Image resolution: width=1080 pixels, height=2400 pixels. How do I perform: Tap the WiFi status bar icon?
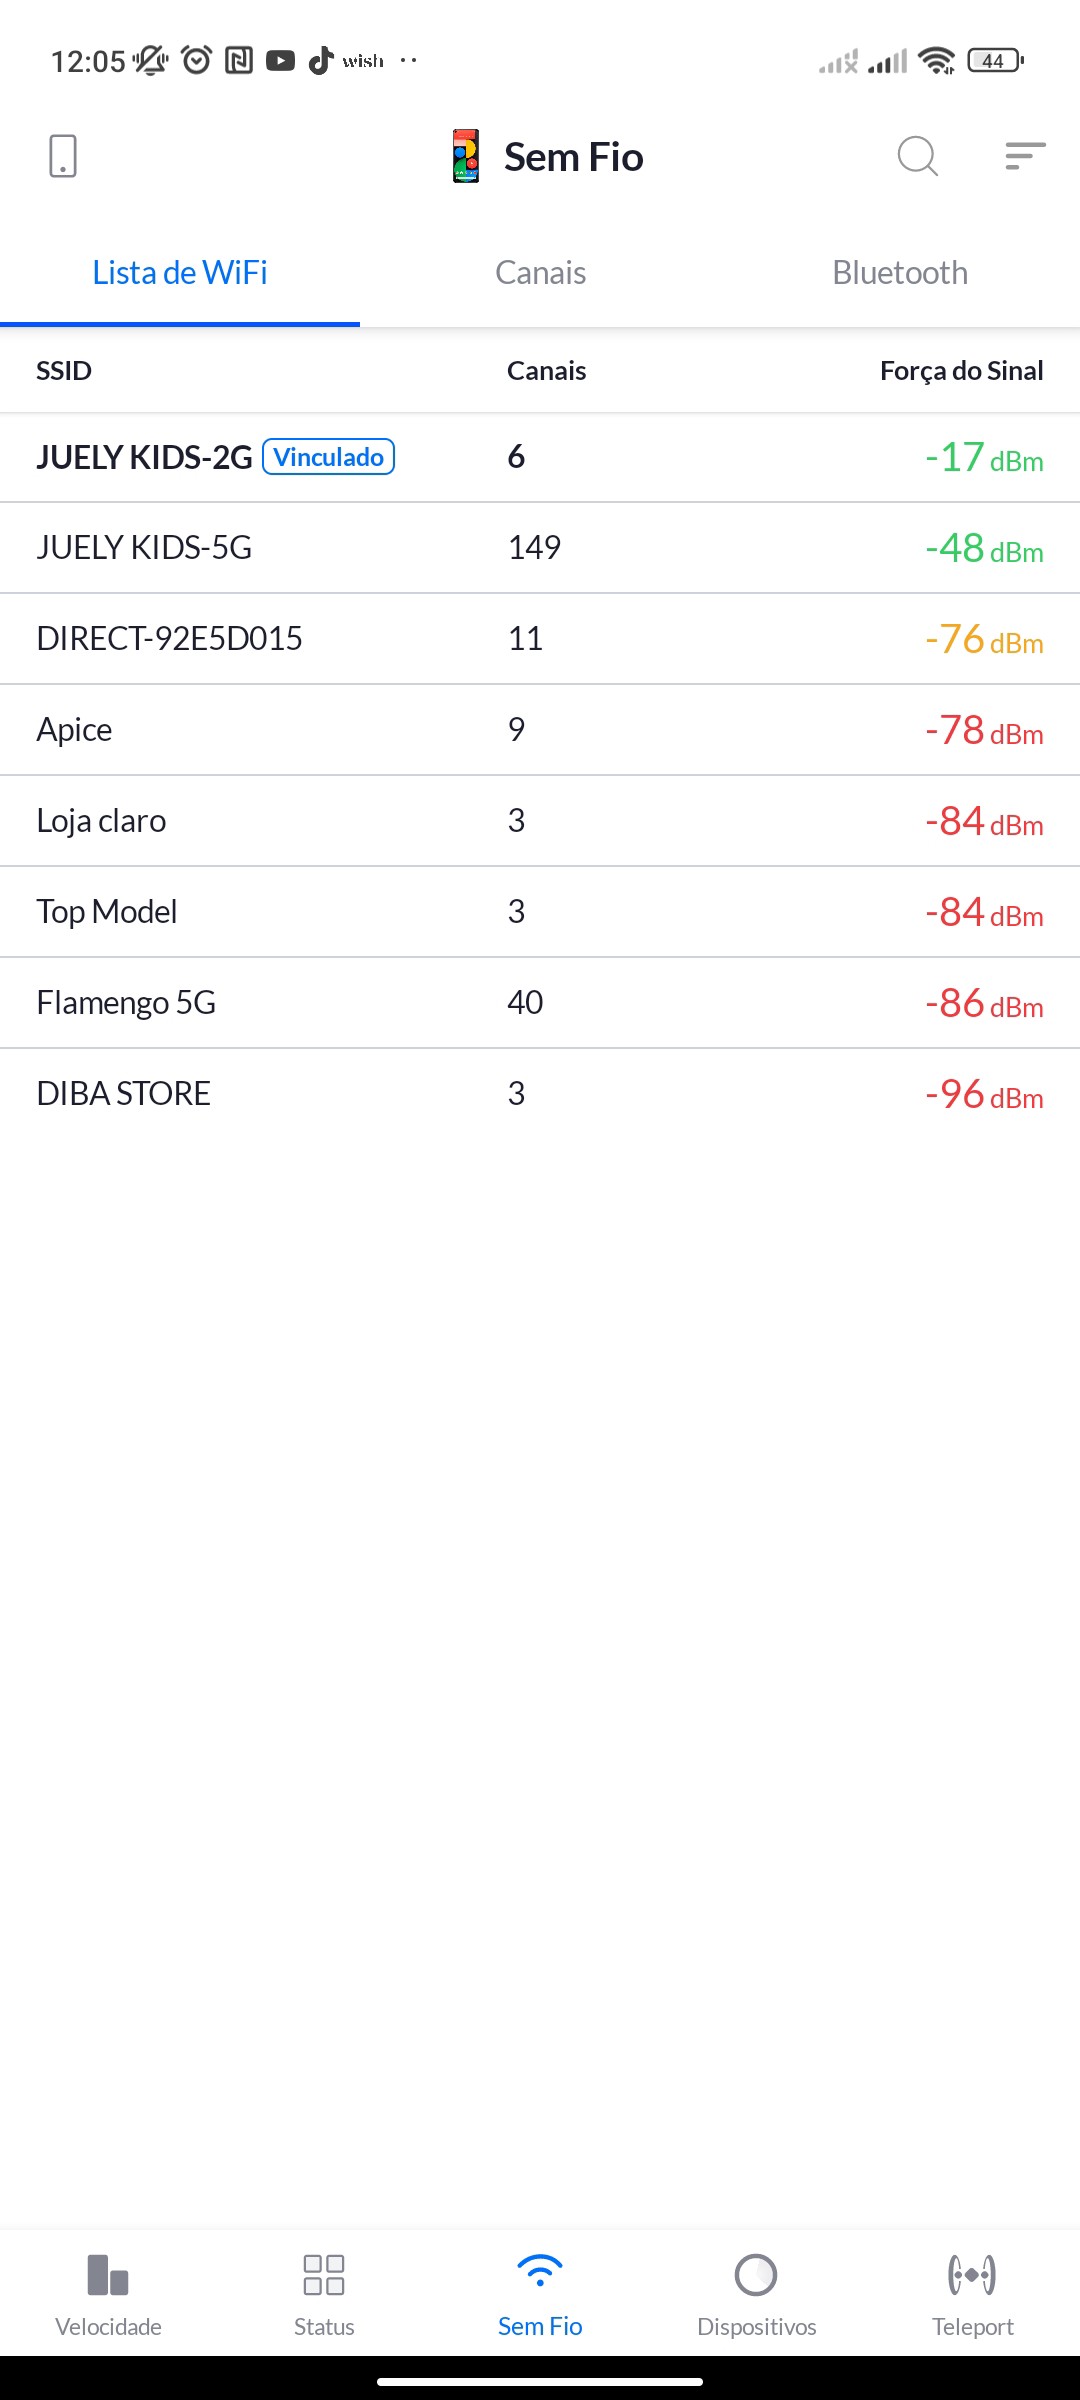pos(936,61)
